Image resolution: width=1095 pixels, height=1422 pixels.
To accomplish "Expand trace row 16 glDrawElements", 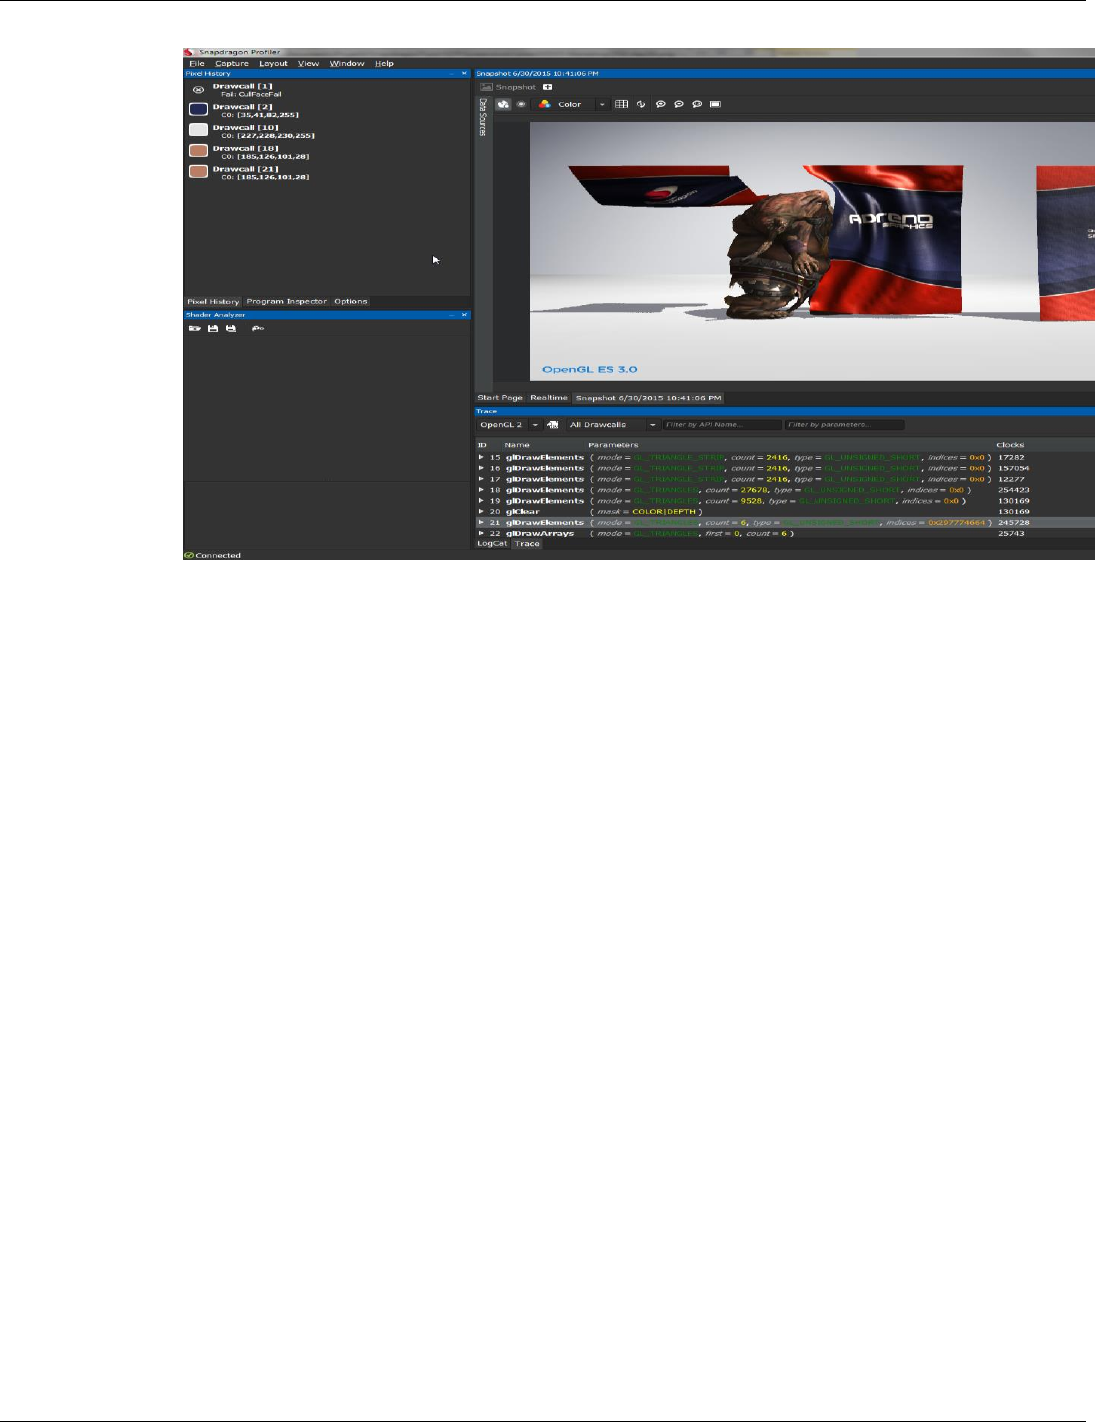I will (x=481, y=468).
